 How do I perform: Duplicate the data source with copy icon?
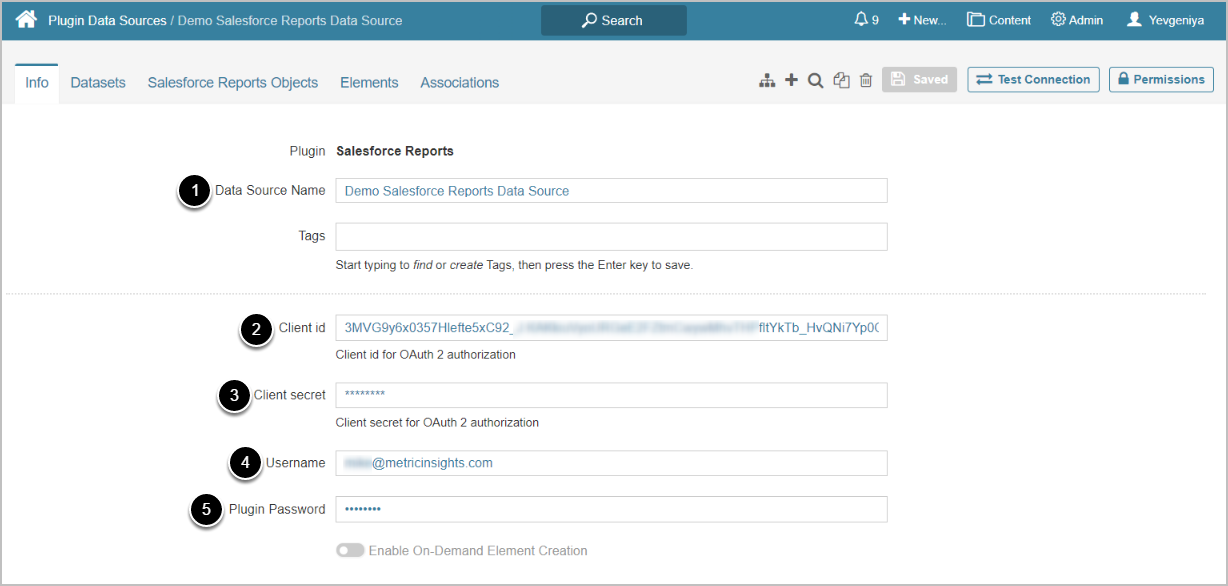point(841,81)
